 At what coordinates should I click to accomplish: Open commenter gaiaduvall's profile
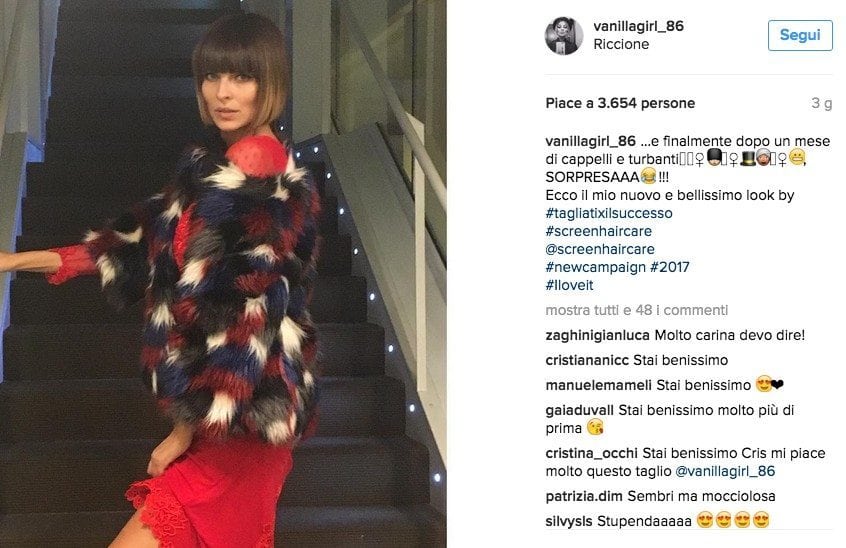(x=579, y=410)
